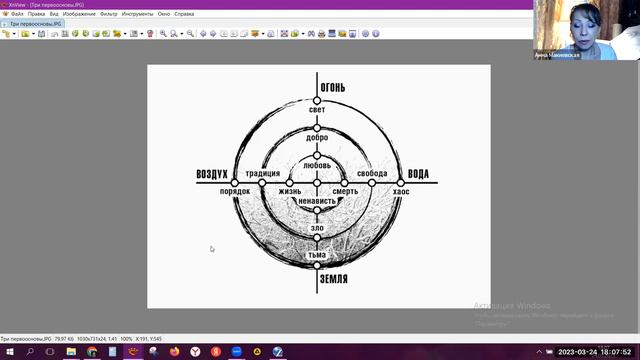640x360 pixels.
Task: Click the red-eye correction icon
Action: coord(150,34)
